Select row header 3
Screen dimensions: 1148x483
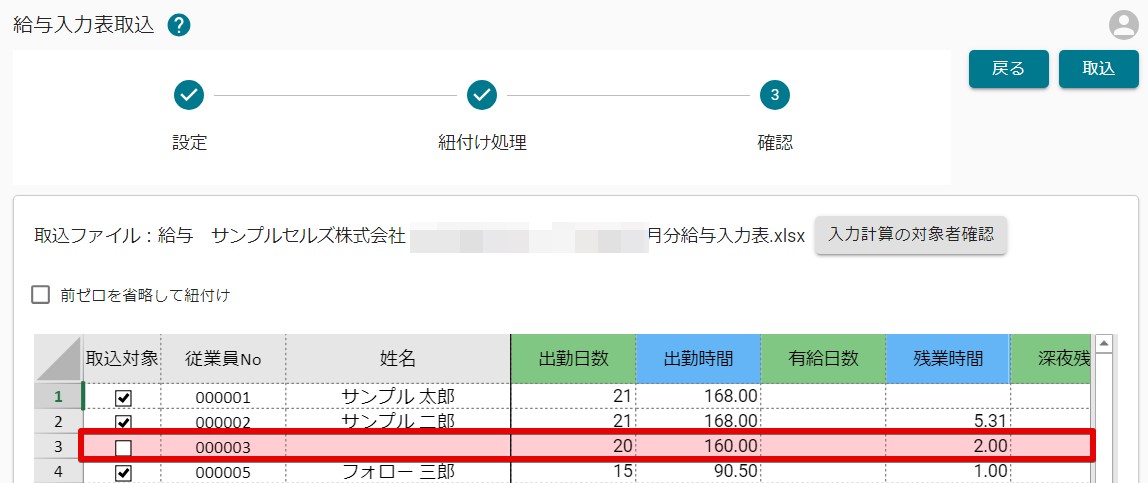59,446
